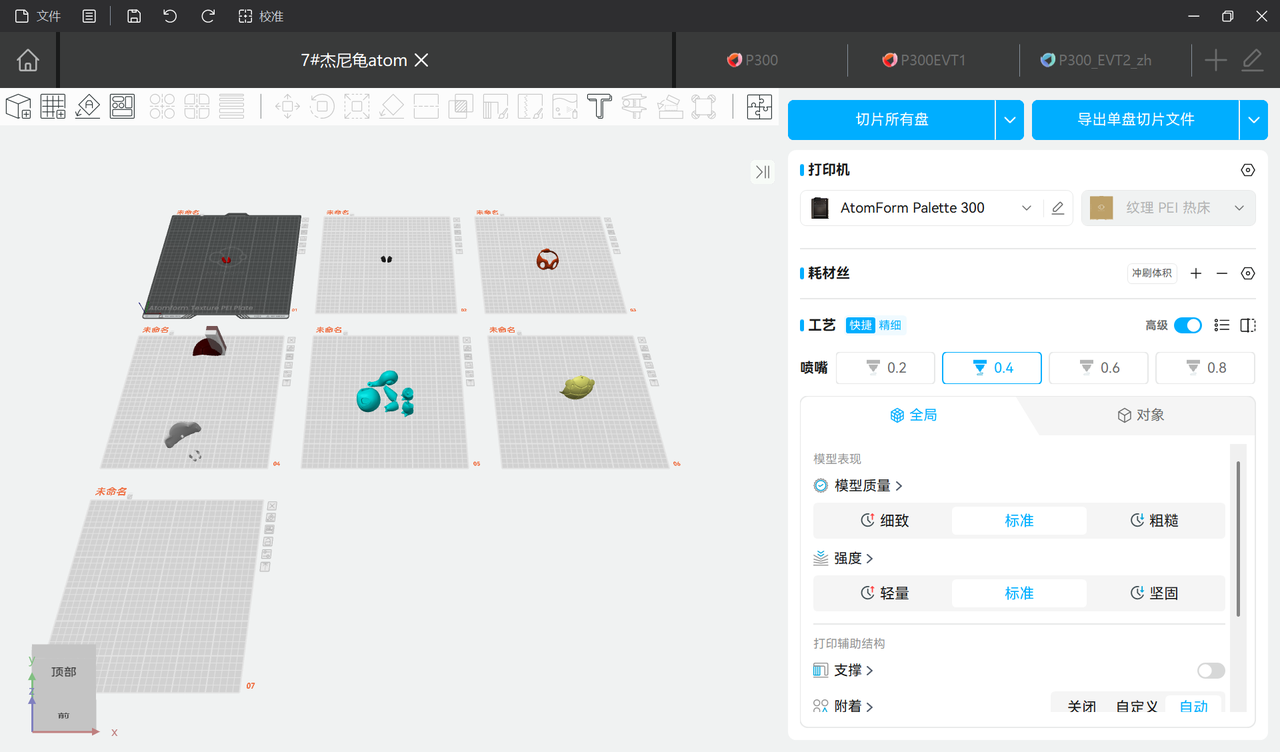Select the 0.2 nozzle size
The width and height of the screenshot is (1280, 752).
[886, 368]
